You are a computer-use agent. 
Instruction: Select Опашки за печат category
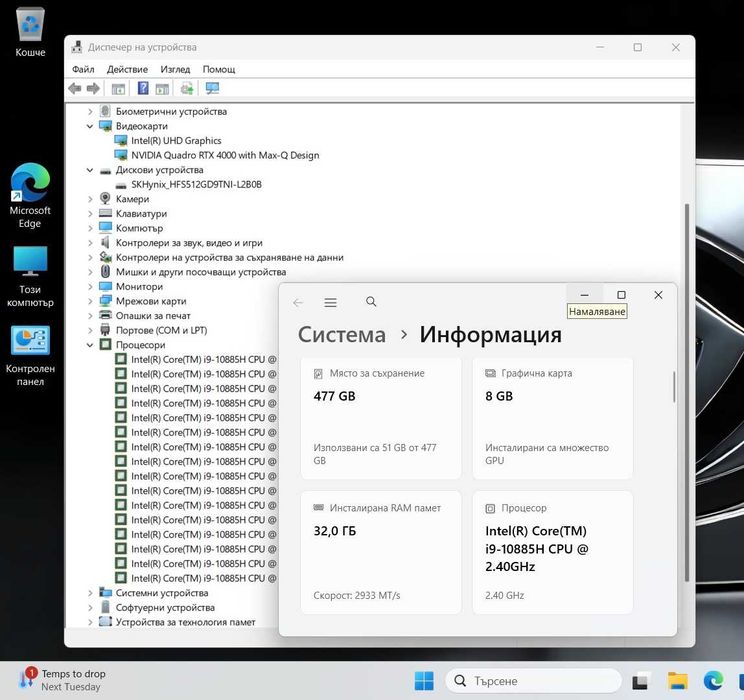153,316
